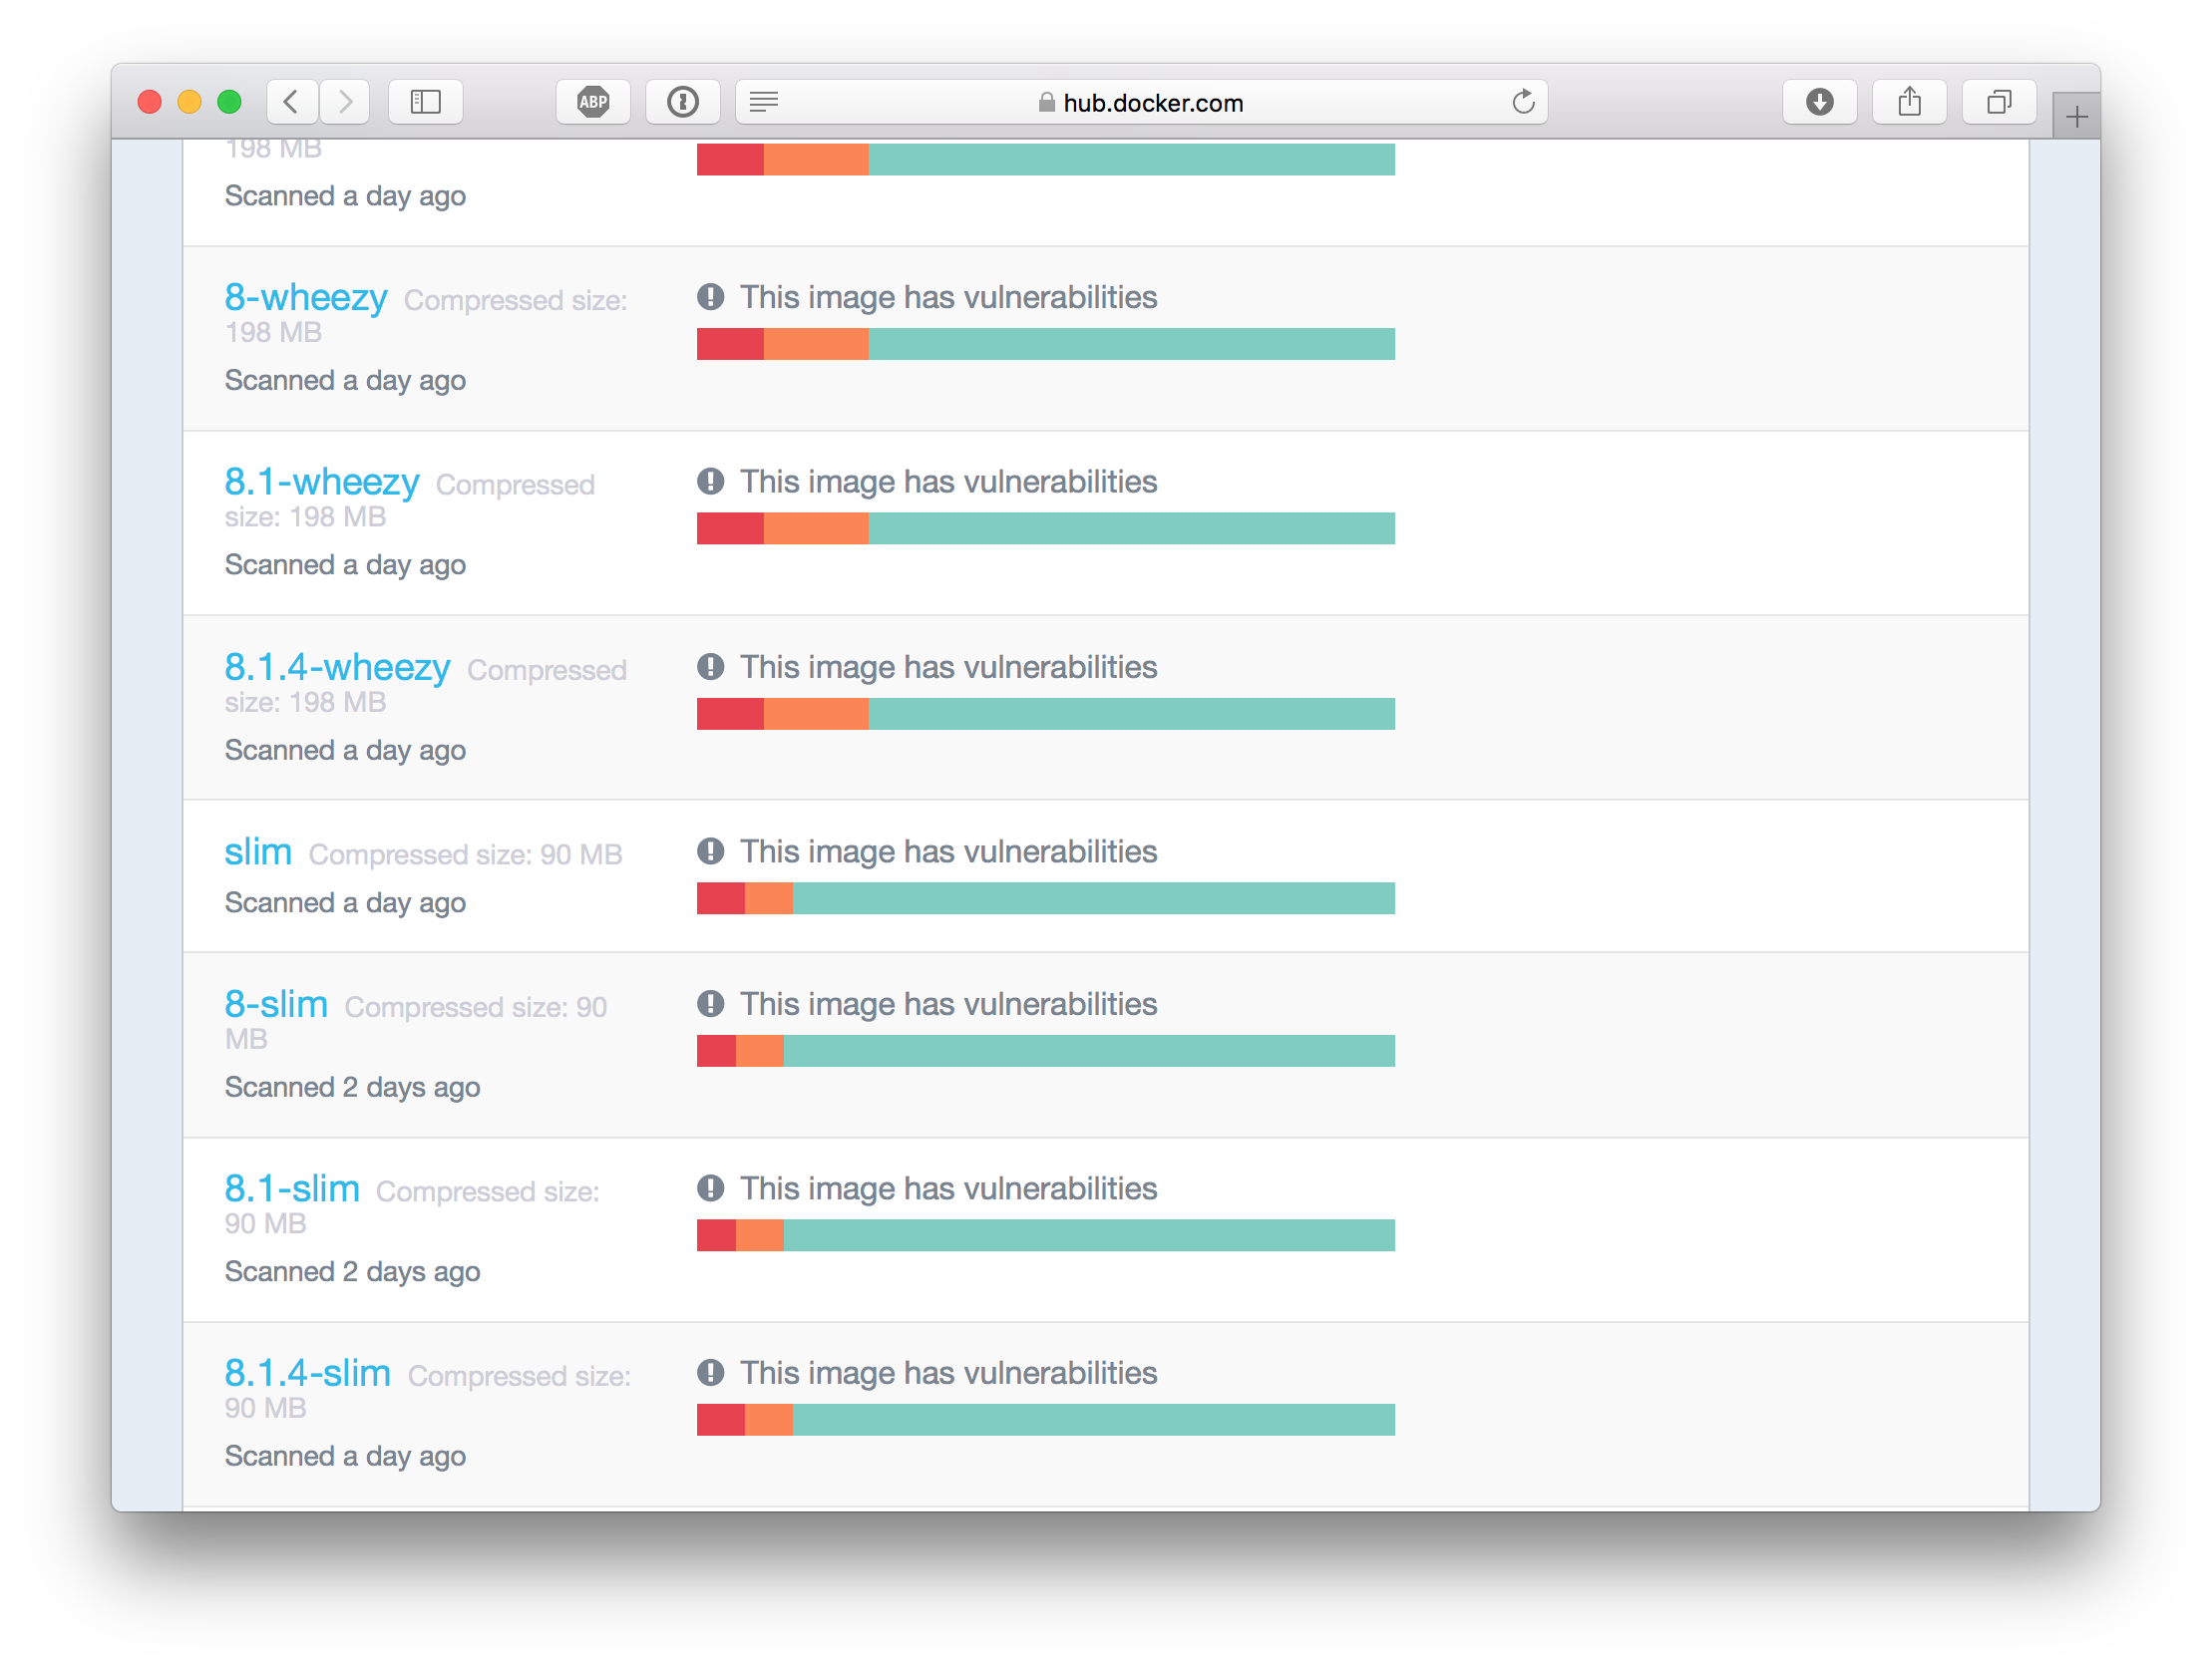Click the hub.docker.com address field
This screenshot has width=2212, height=1671.
coord(1141,102)
